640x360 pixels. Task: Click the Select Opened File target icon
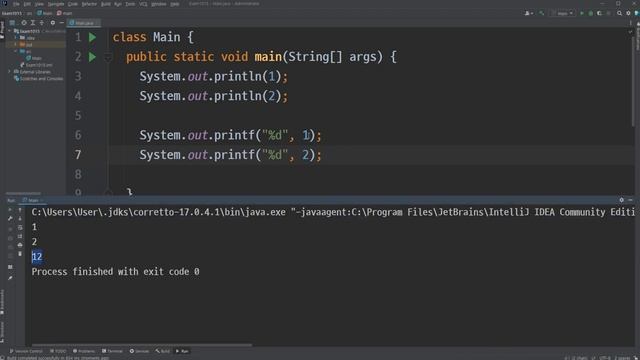pos(24,23)
